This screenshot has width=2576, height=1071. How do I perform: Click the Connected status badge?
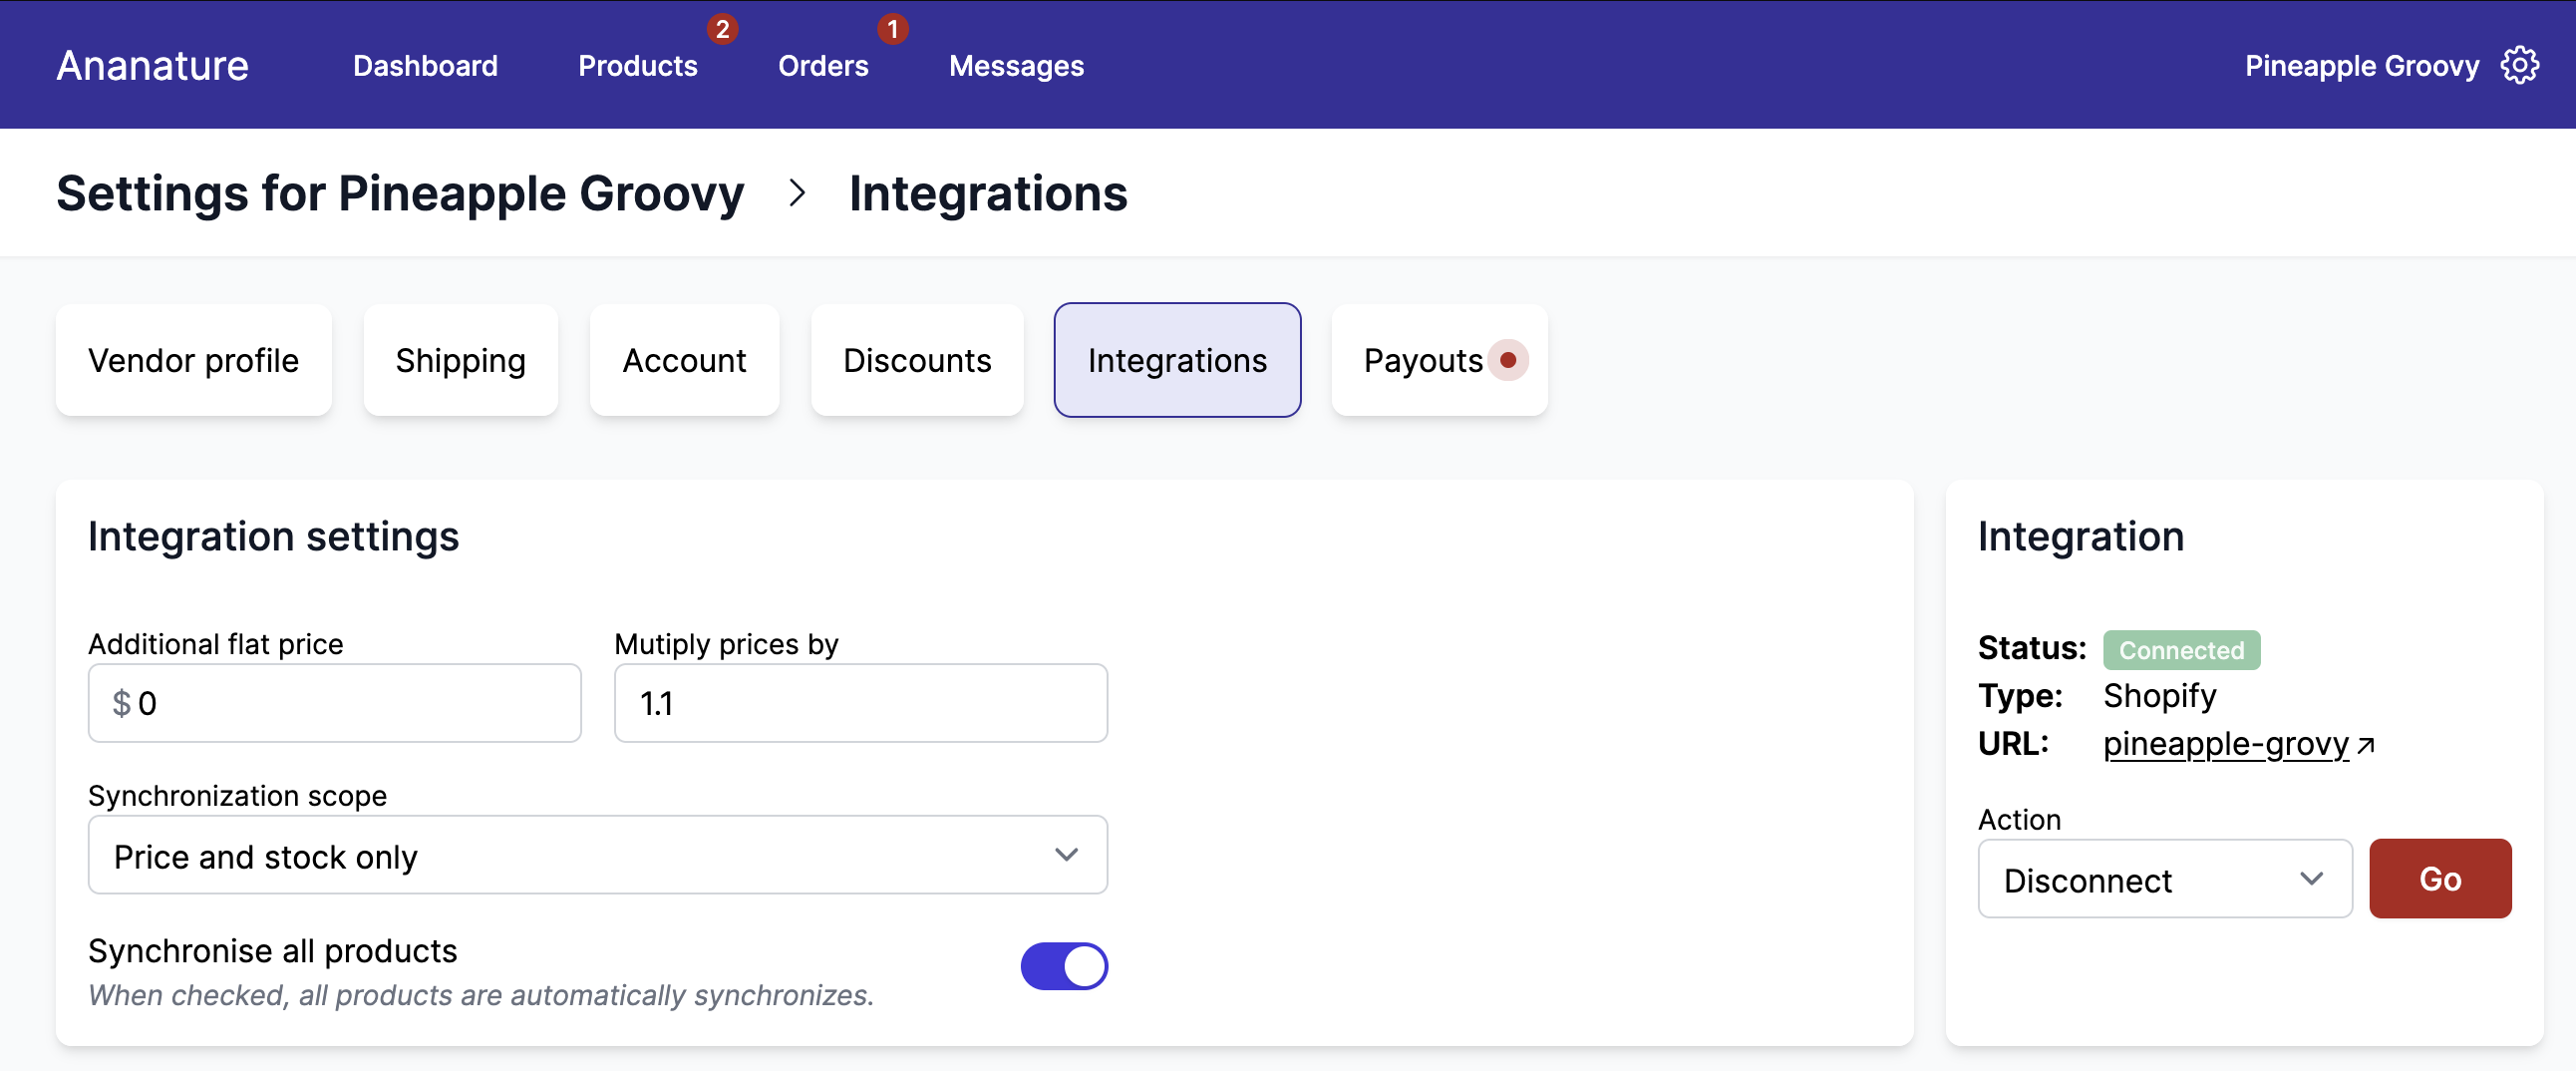coord(2182,649)
